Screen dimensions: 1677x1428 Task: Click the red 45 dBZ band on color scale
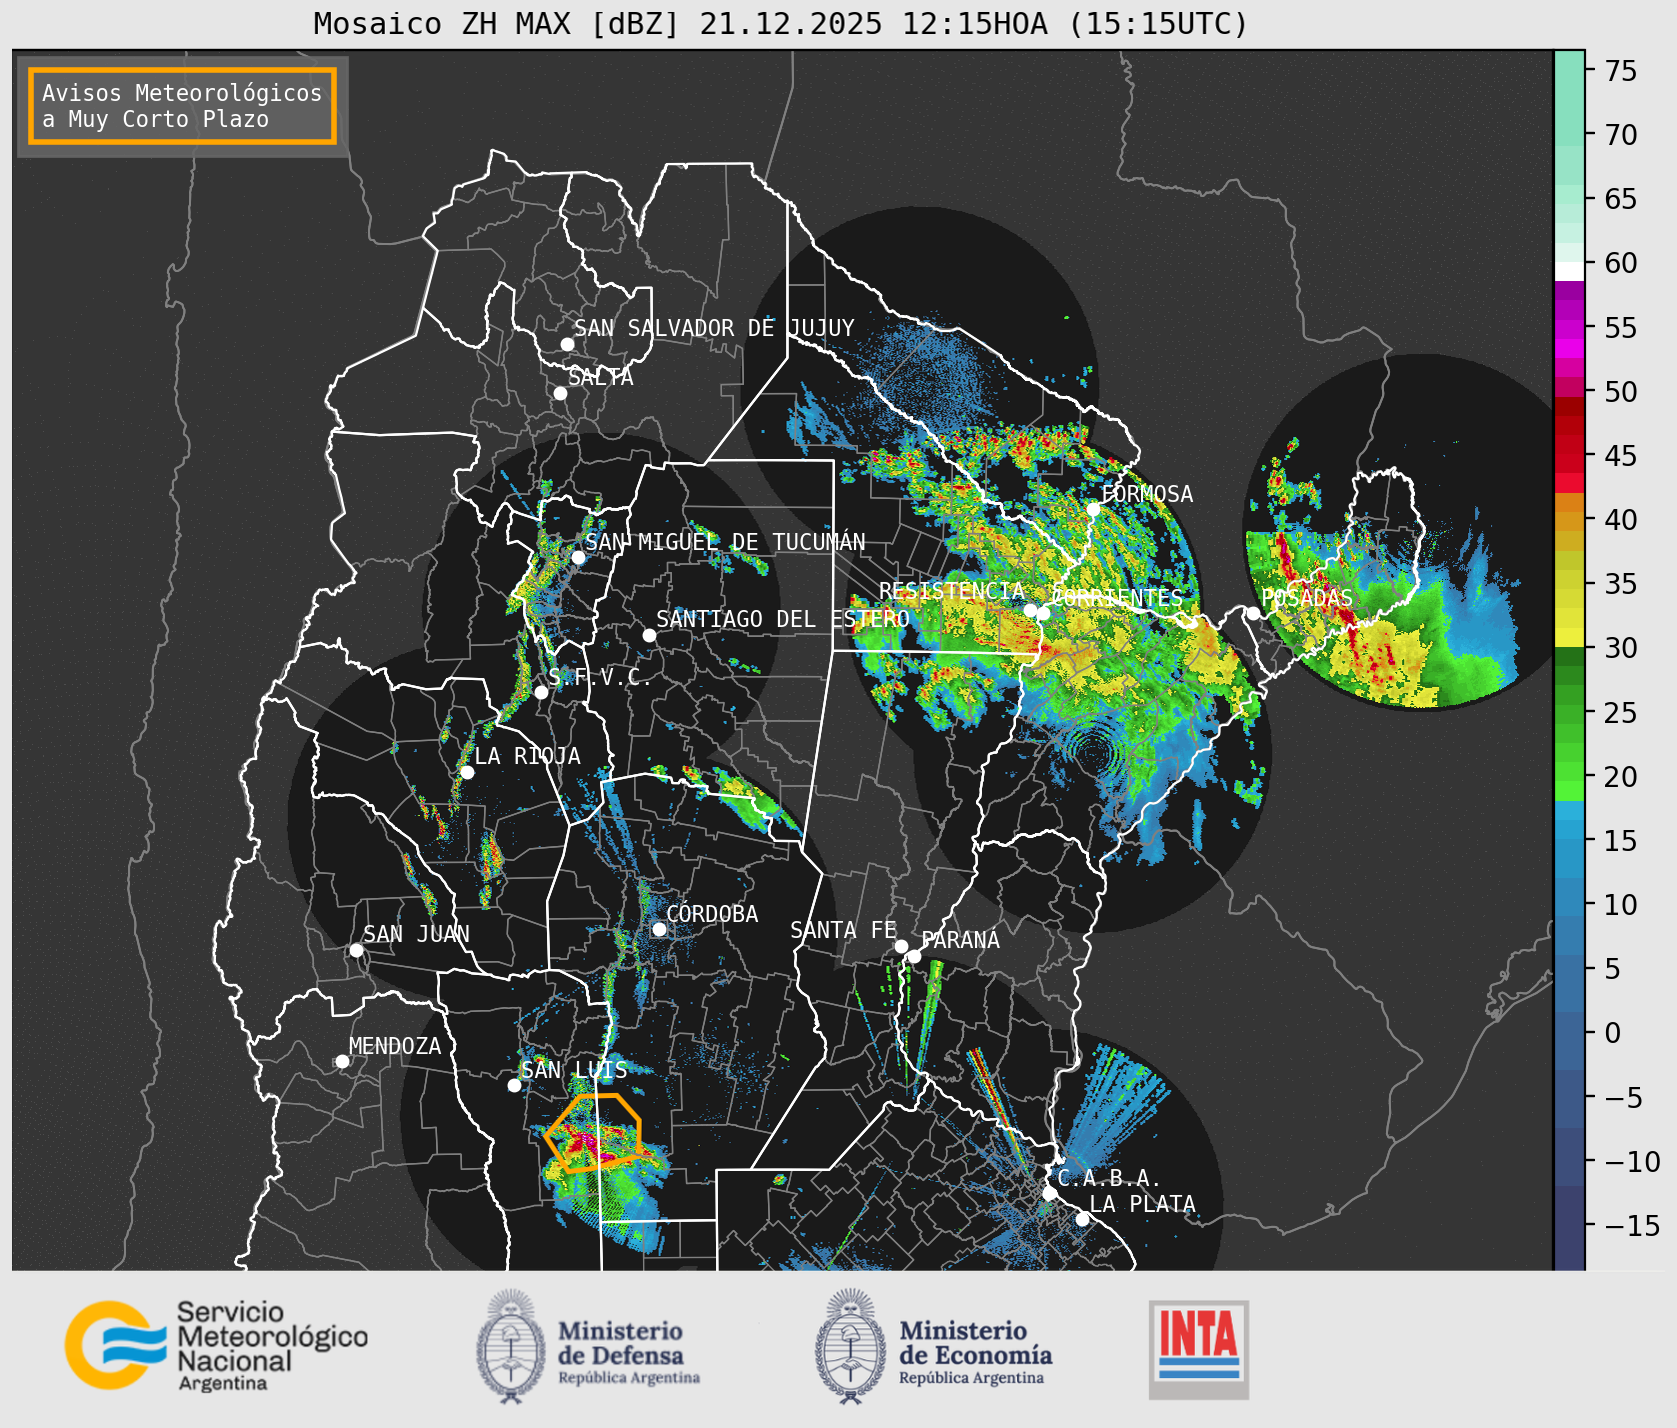click(x=1569, y=455)
